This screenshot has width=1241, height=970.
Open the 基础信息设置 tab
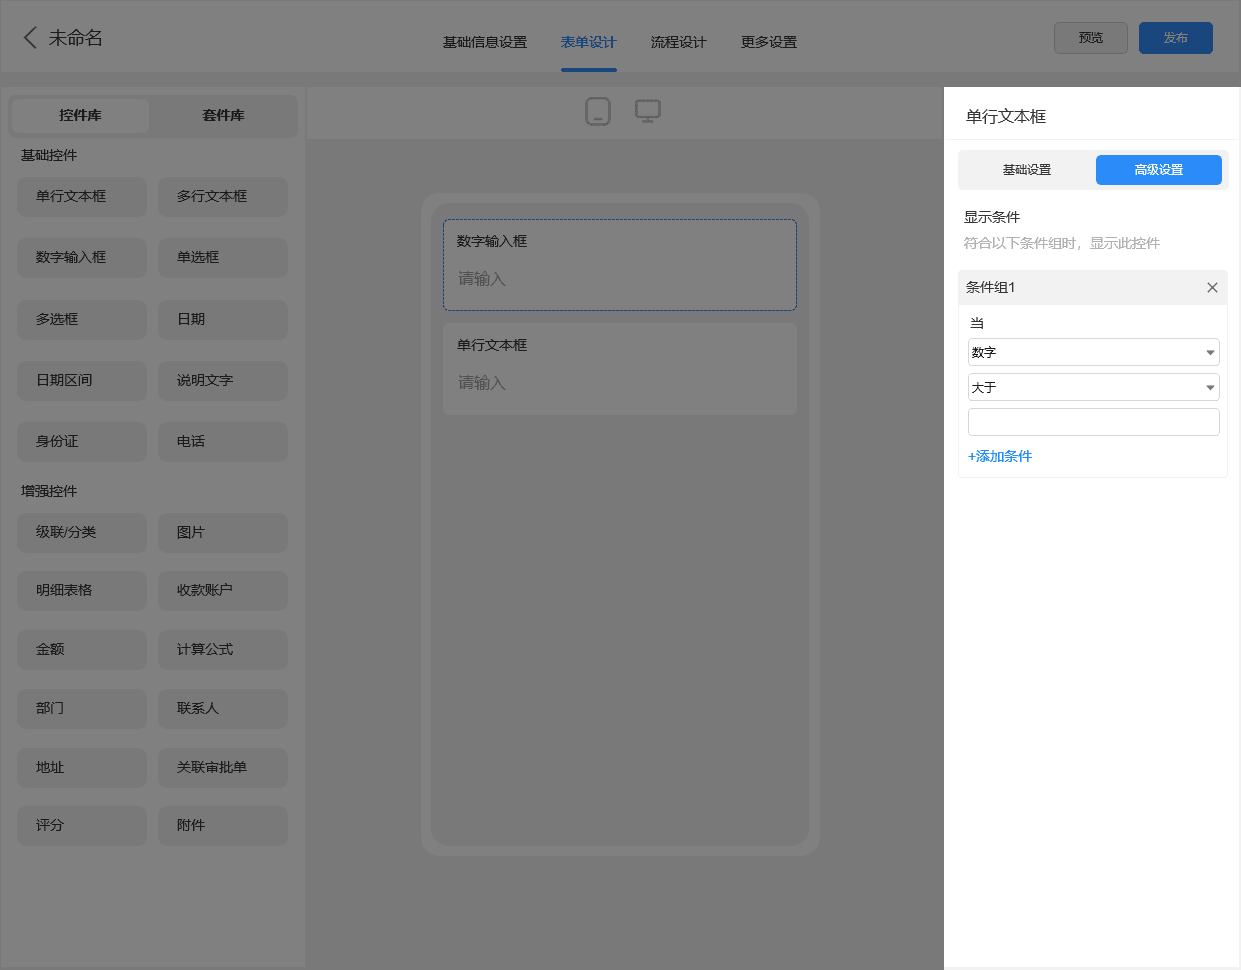tap(485, 42)
